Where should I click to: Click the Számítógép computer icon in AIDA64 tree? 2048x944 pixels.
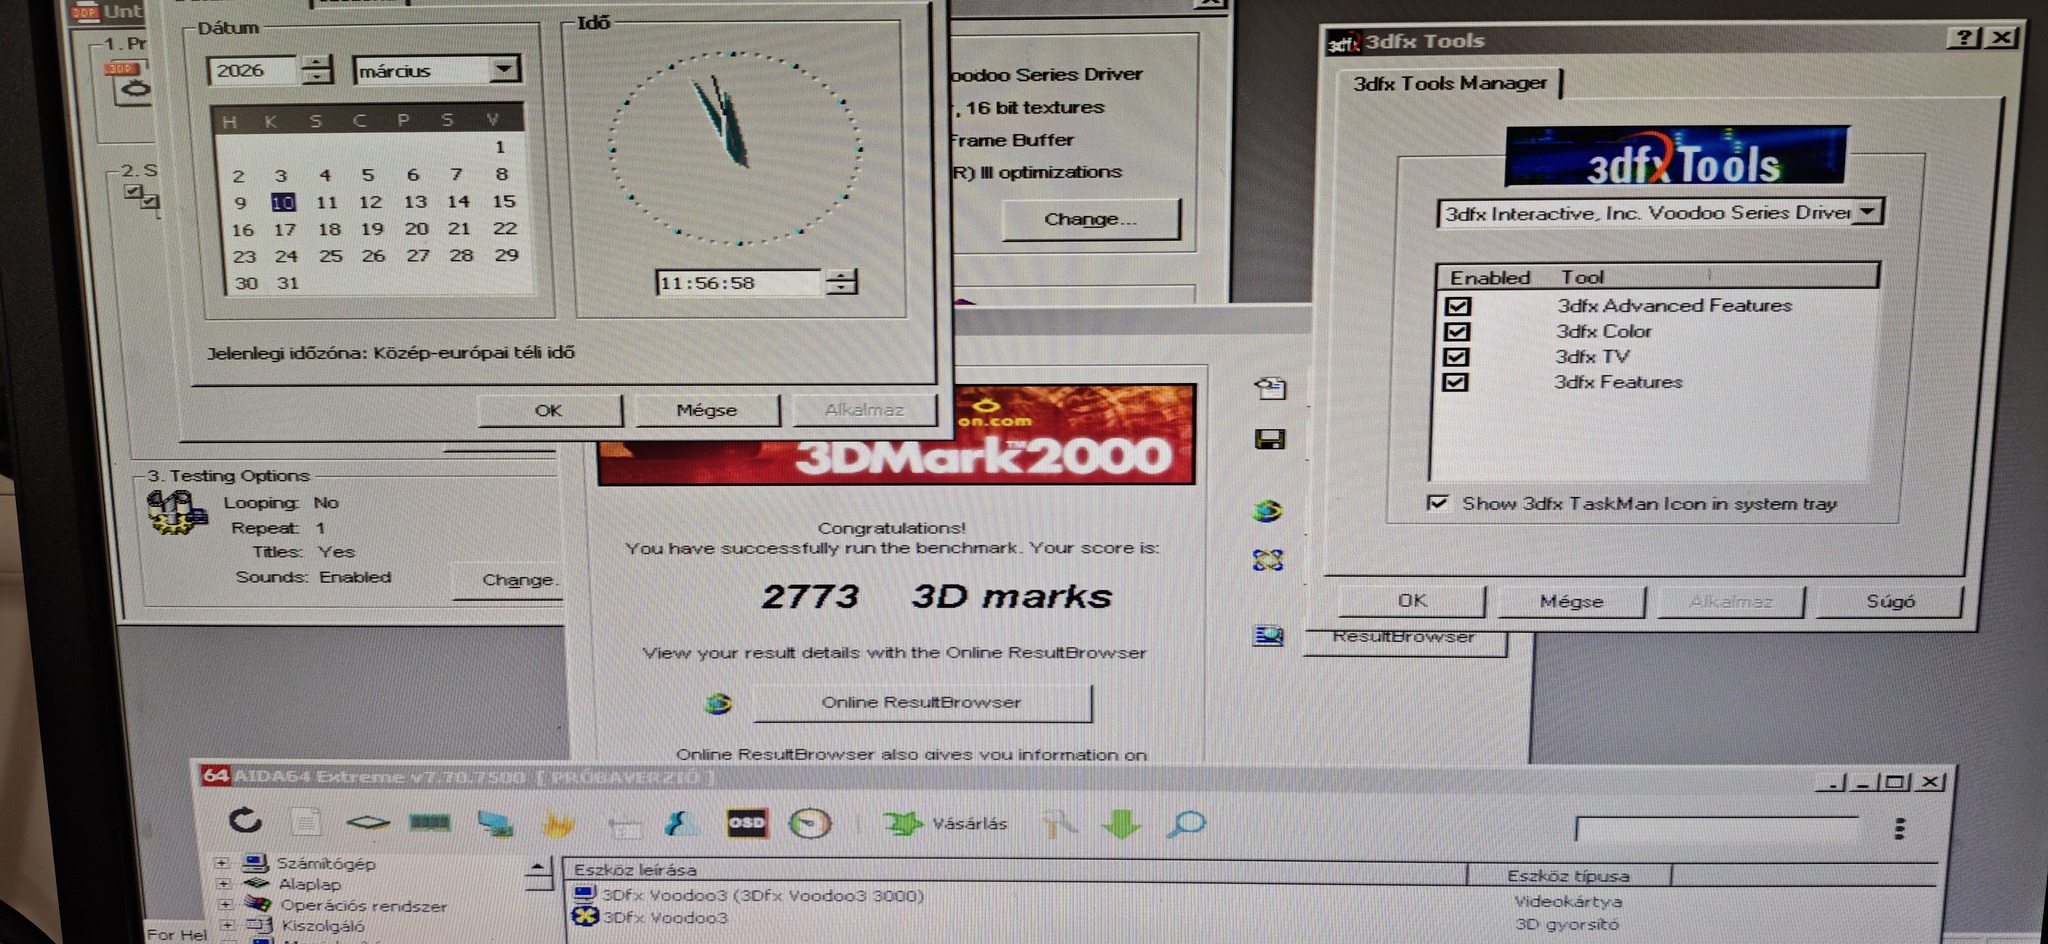point(256,861)
